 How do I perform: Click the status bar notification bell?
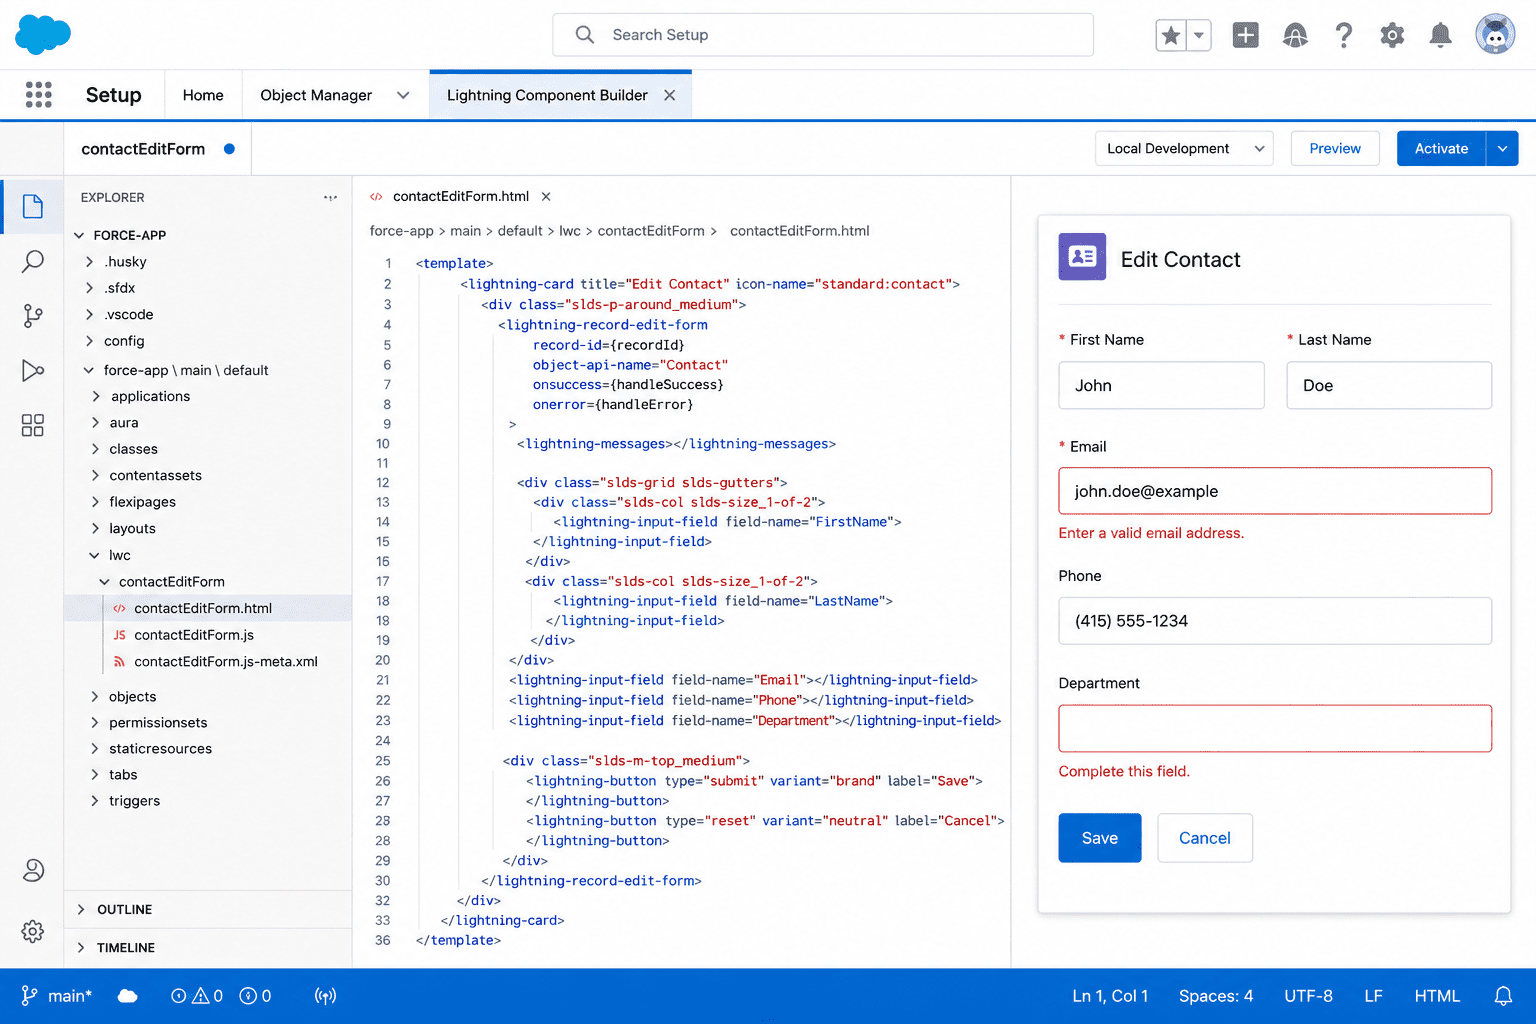pos(1503,996)
